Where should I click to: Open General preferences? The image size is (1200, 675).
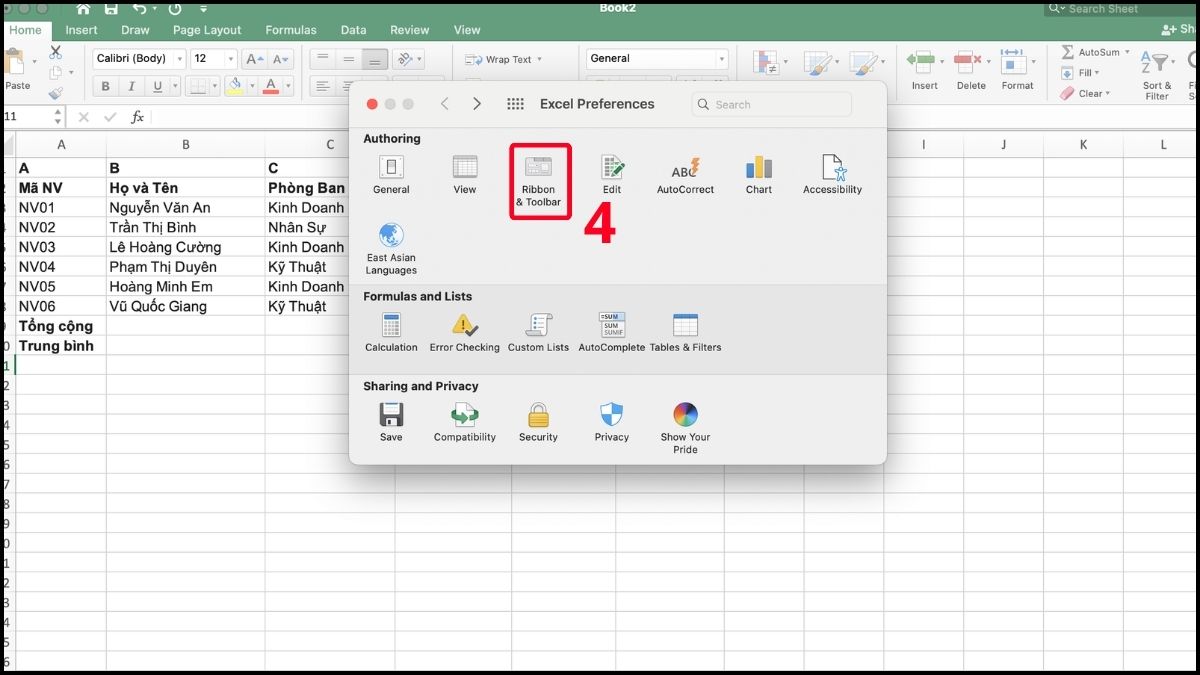click(x=391, y=174)
